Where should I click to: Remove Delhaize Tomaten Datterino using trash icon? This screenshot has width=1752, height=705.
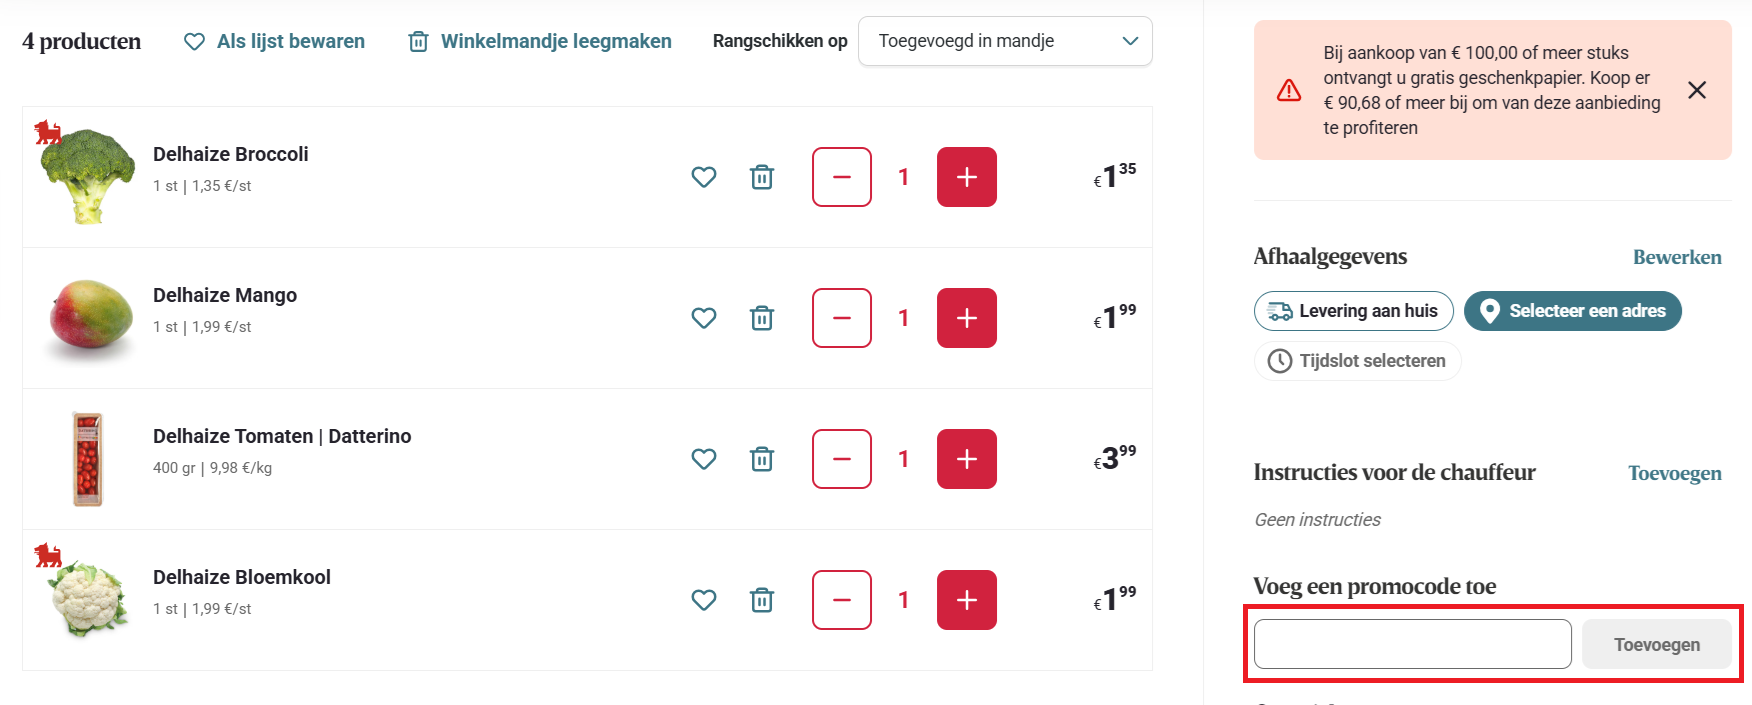[761, 459]
